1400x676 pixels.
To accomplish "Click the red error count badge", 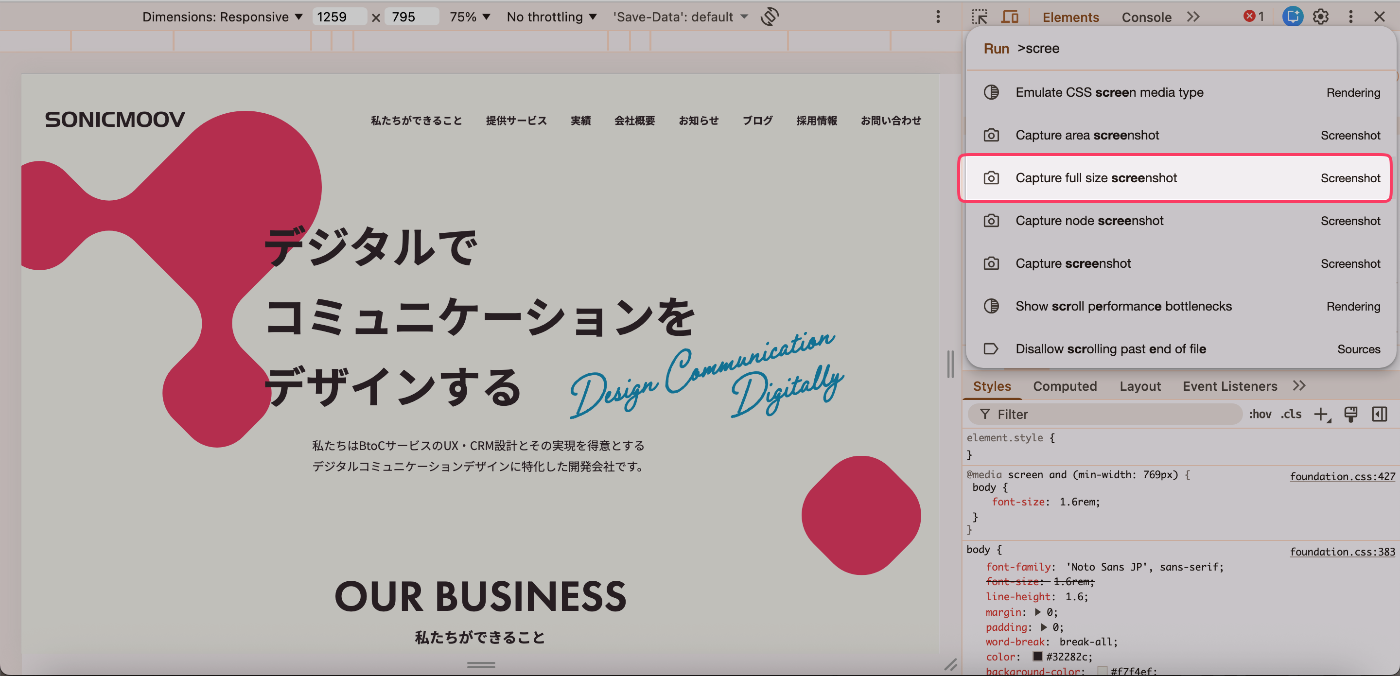I will [x=1254, y=17].
